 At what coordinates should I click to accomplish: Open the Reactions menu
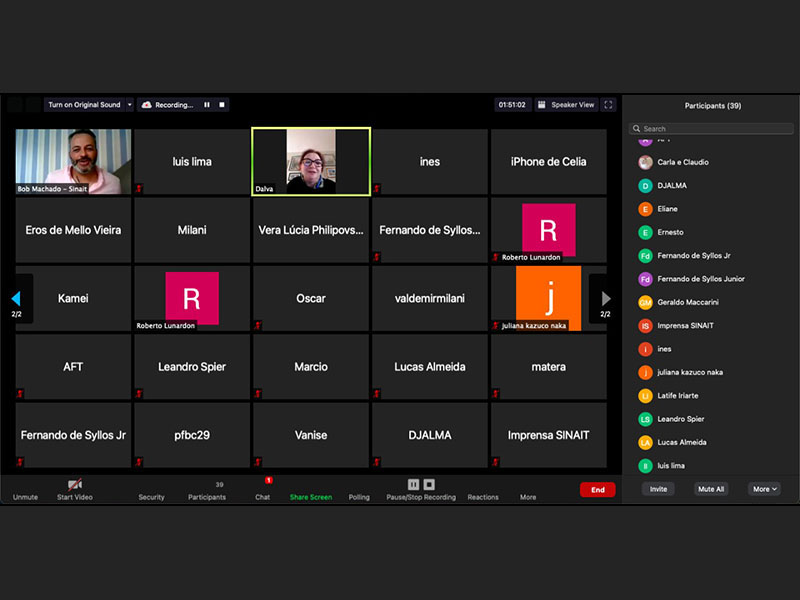click(483, 489)
